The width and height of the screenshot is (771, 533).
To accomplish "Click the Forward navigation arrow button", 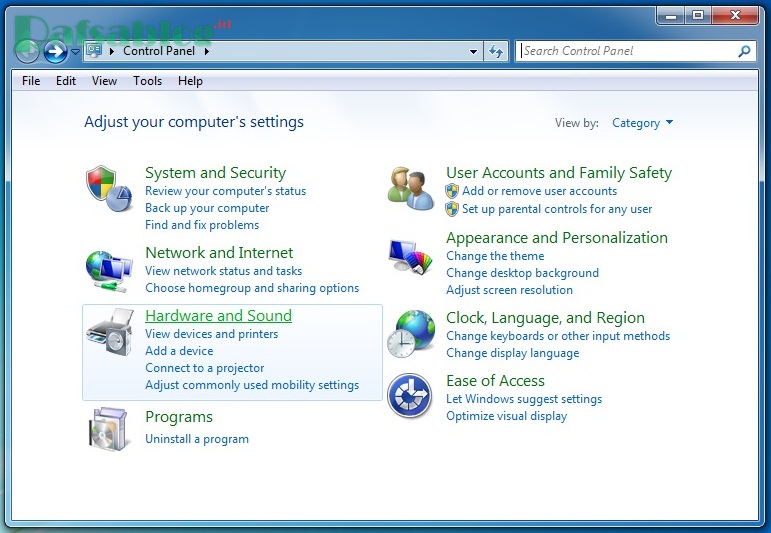I will 56,51.
